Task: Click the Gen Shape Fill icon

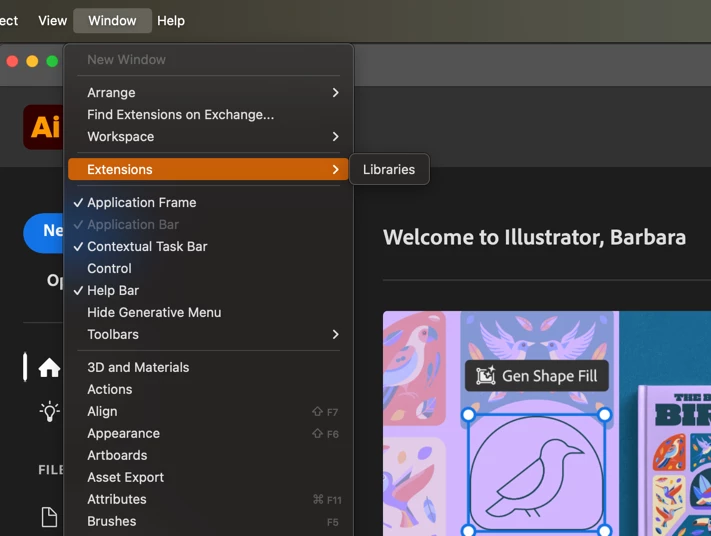Action: [x=486, y=375]
